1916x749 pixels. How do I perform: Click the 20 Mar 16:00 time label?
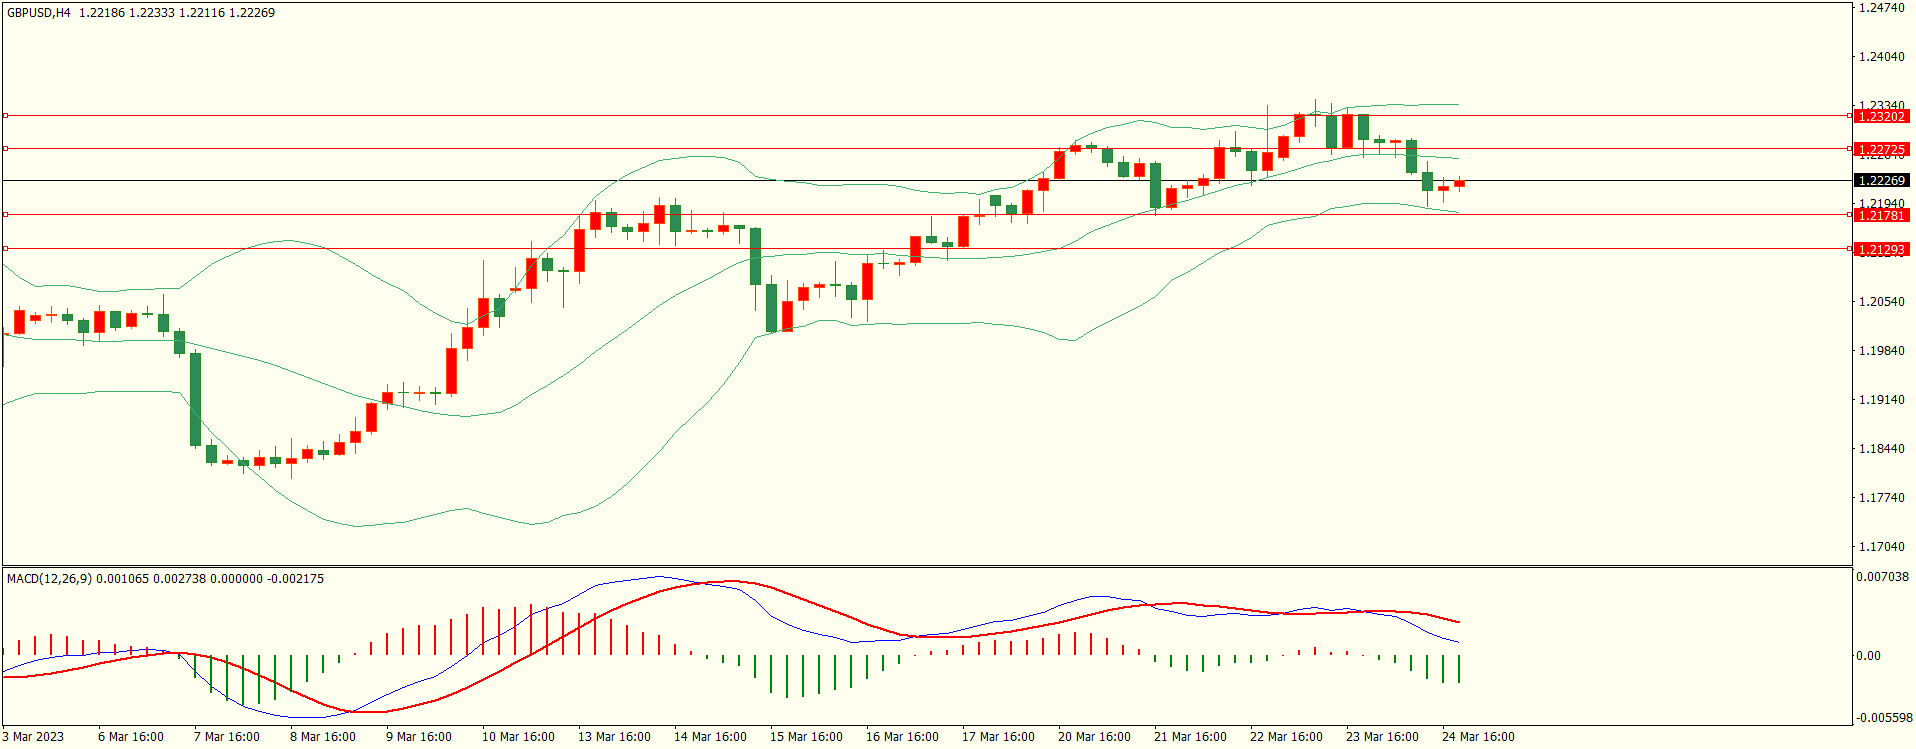1094,737
